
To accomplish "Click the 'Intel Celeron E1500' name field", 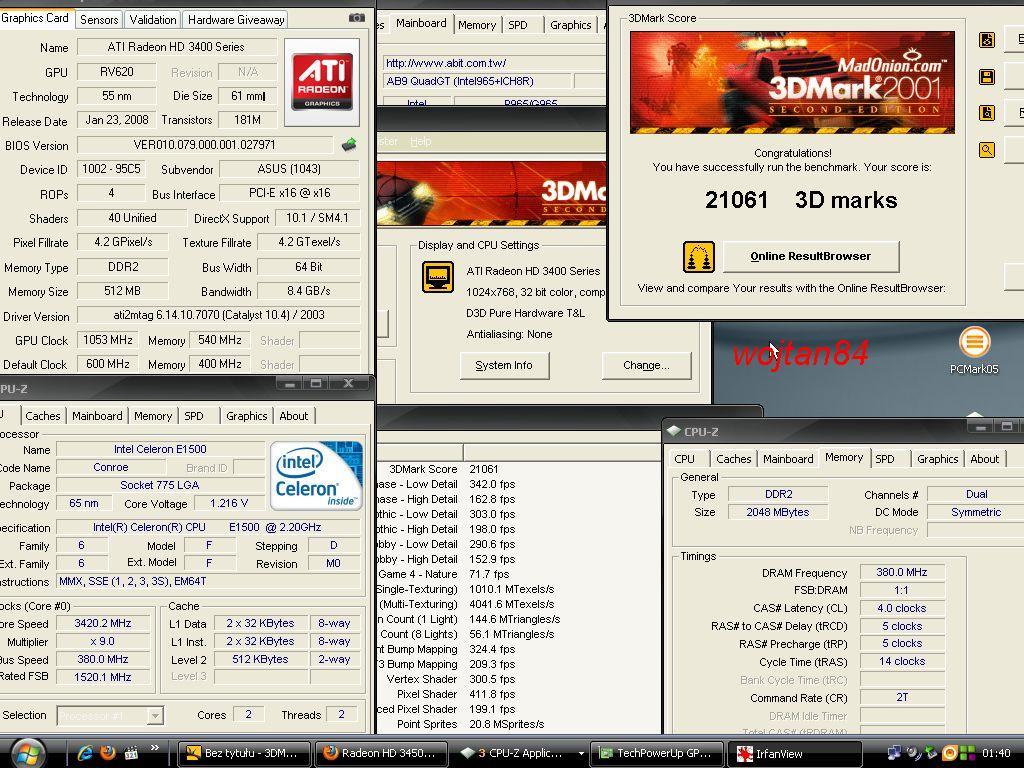I will coord(160,449).
